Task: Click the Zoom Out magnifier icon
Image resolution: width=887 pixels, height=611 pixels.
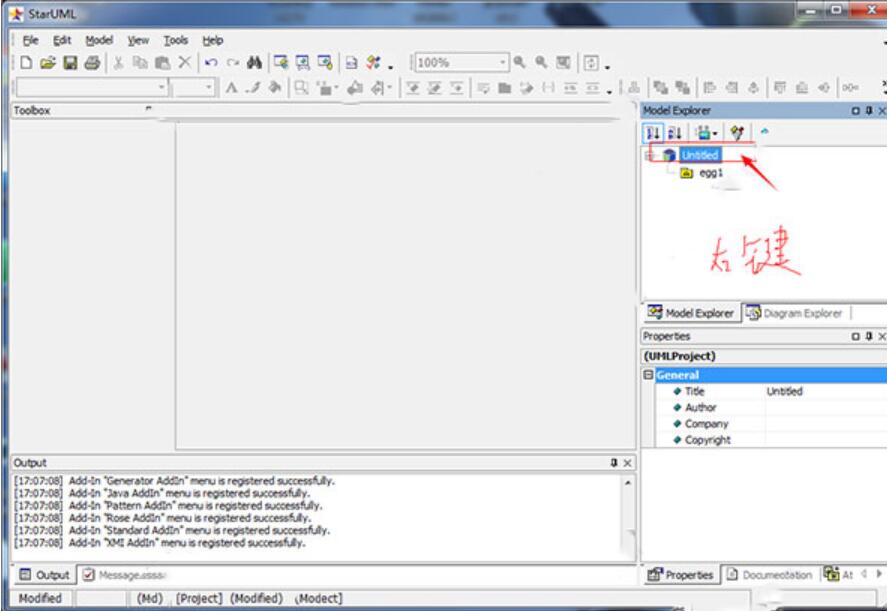Action: (541, 62)
